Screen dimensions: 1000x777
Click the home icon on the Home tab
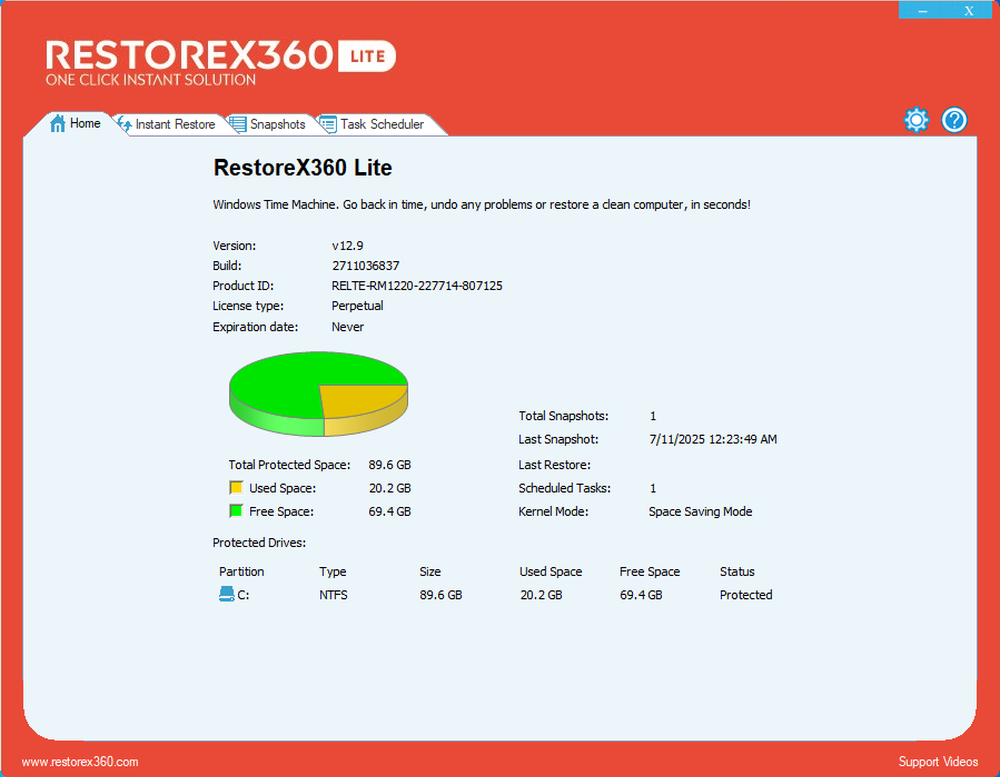pyautogui.click(x=59, y=123)
